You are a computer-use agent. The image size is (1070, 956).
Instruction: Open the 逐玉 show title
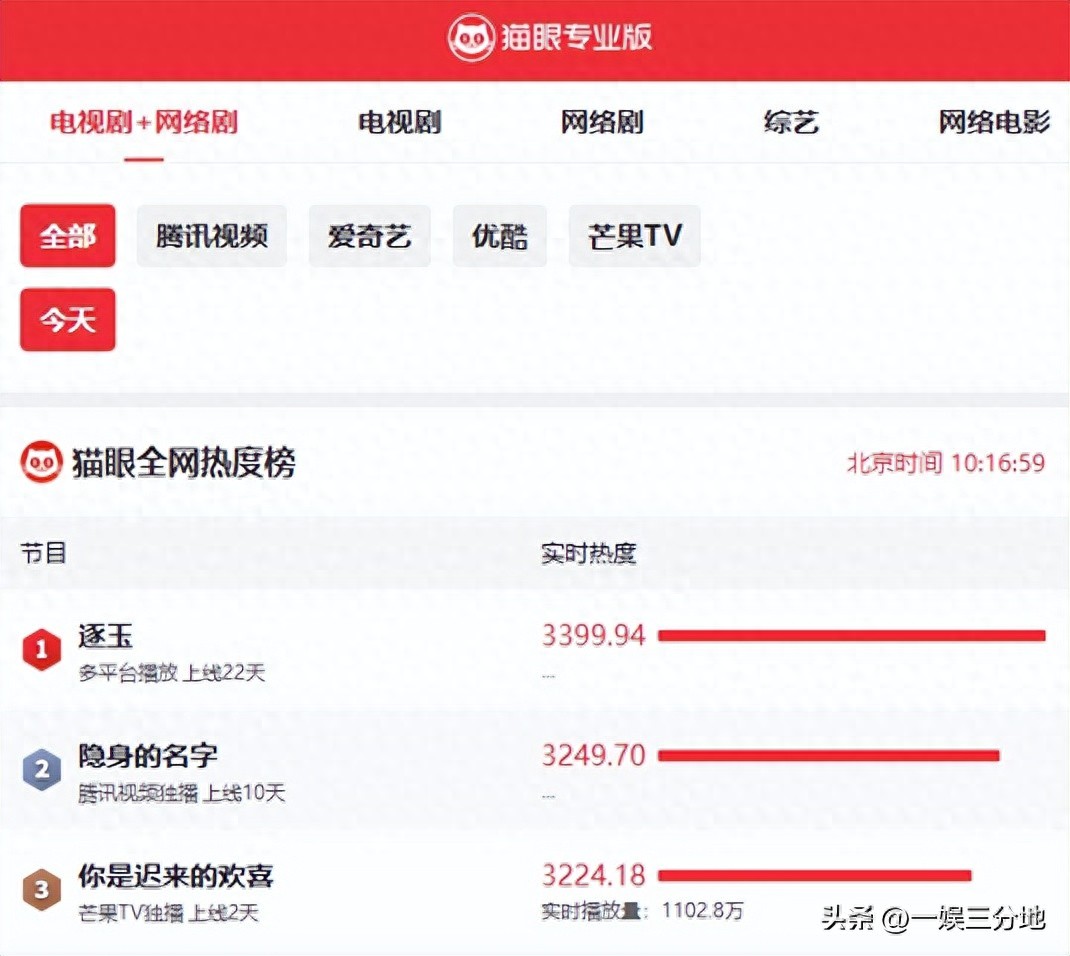click(106, 636)
